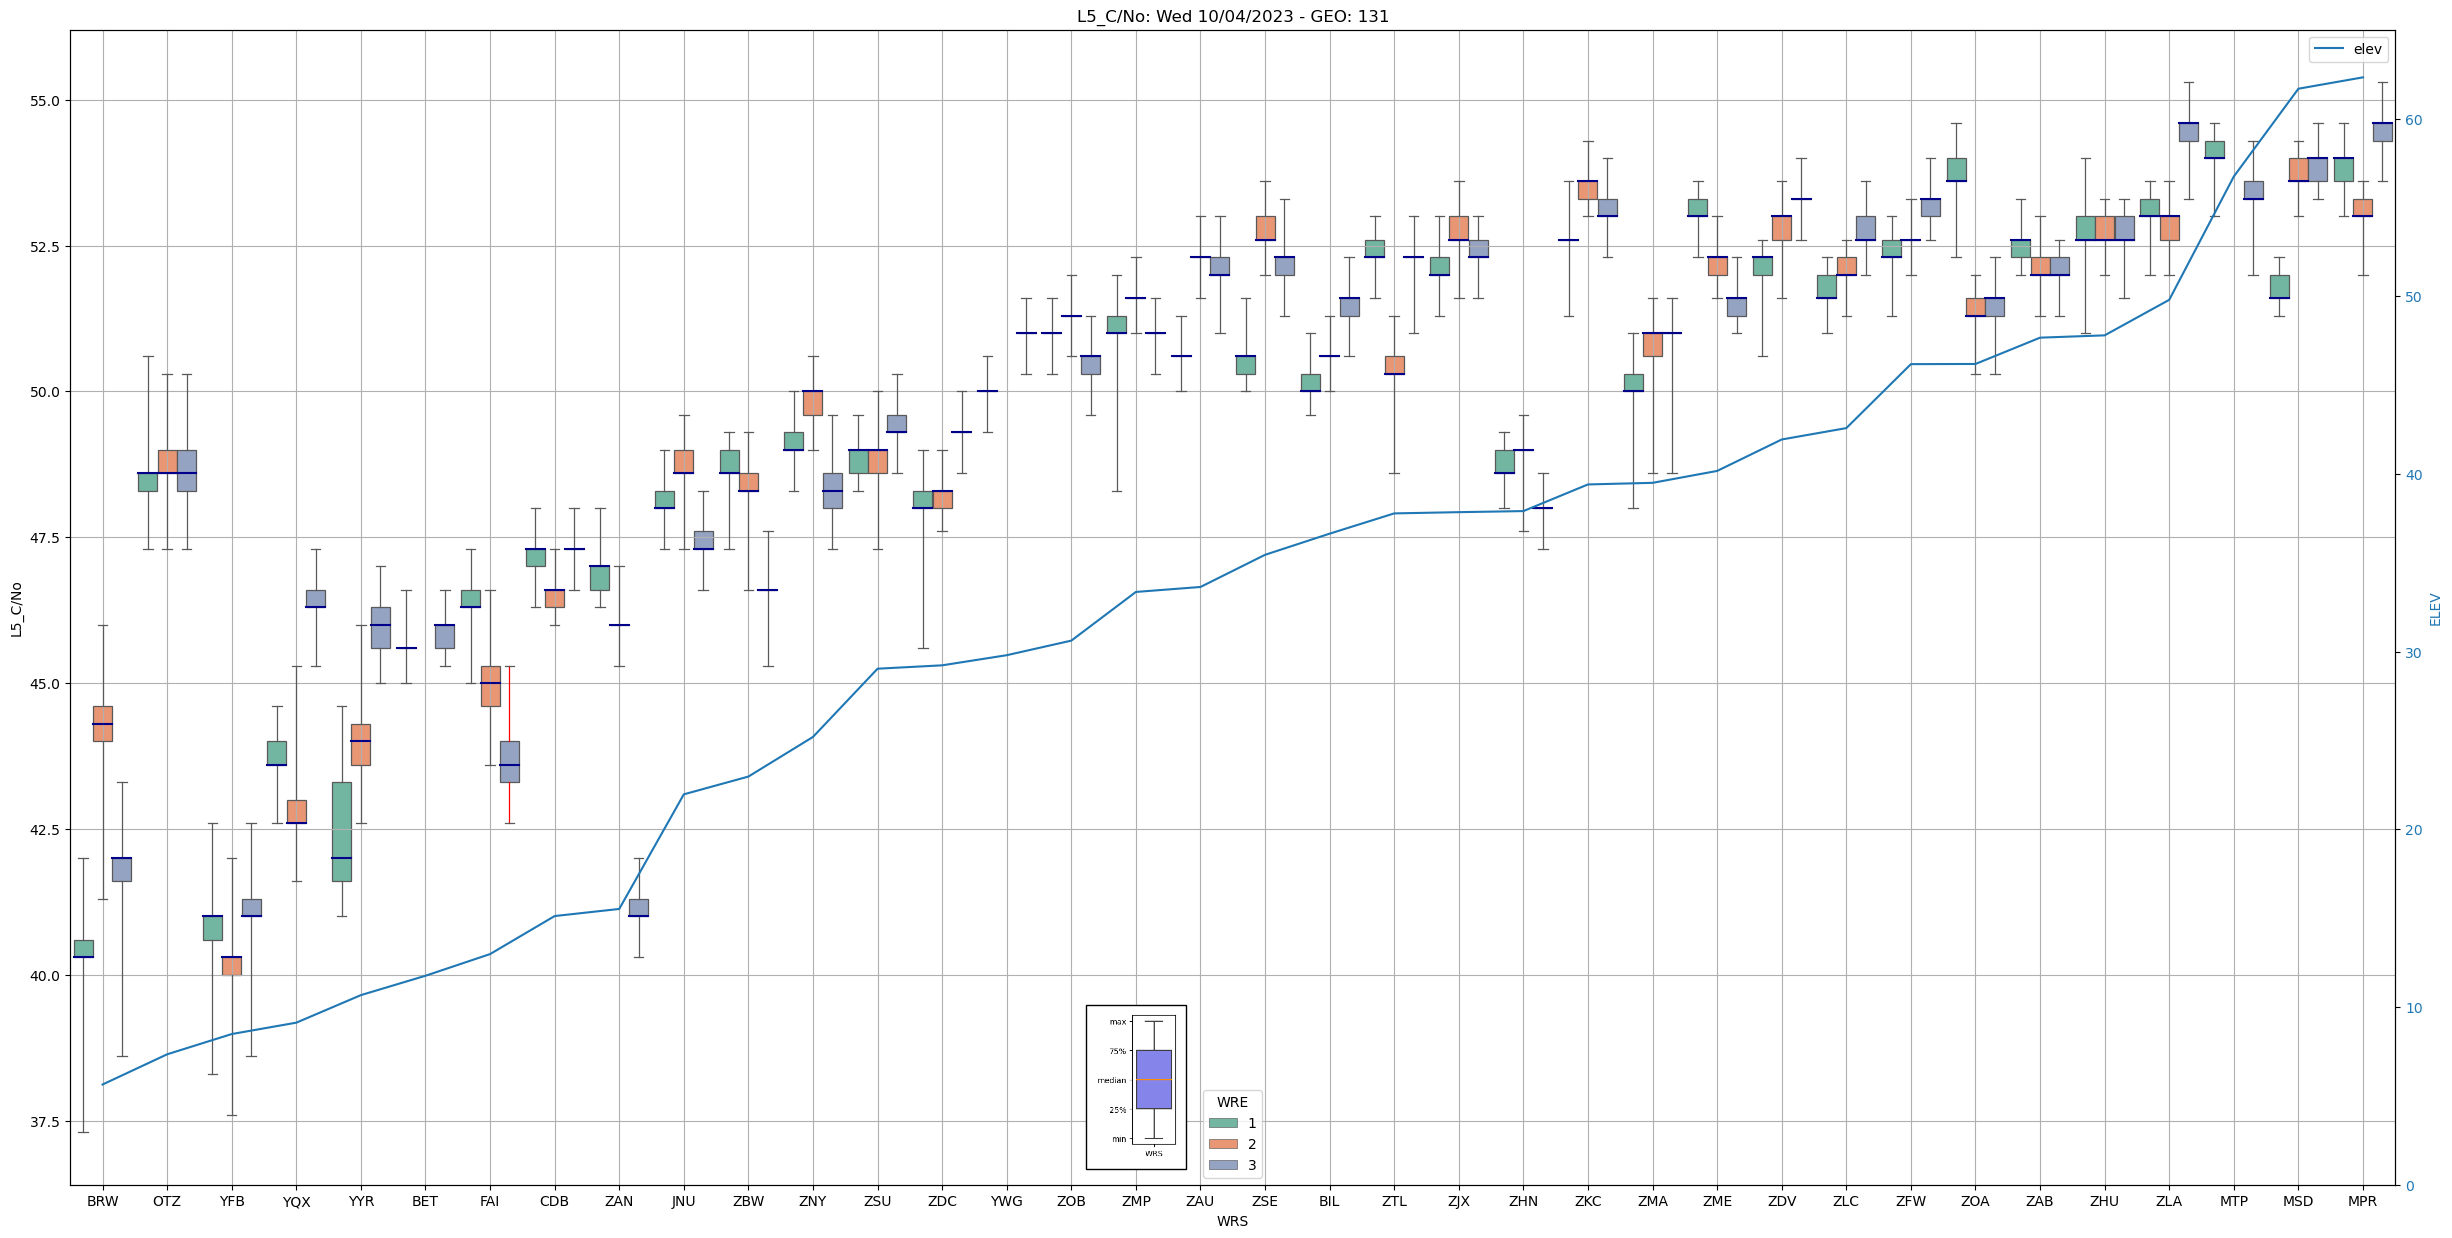
Task: Click the 'YYR' x-axis station label
Action: pos(361,1201)
